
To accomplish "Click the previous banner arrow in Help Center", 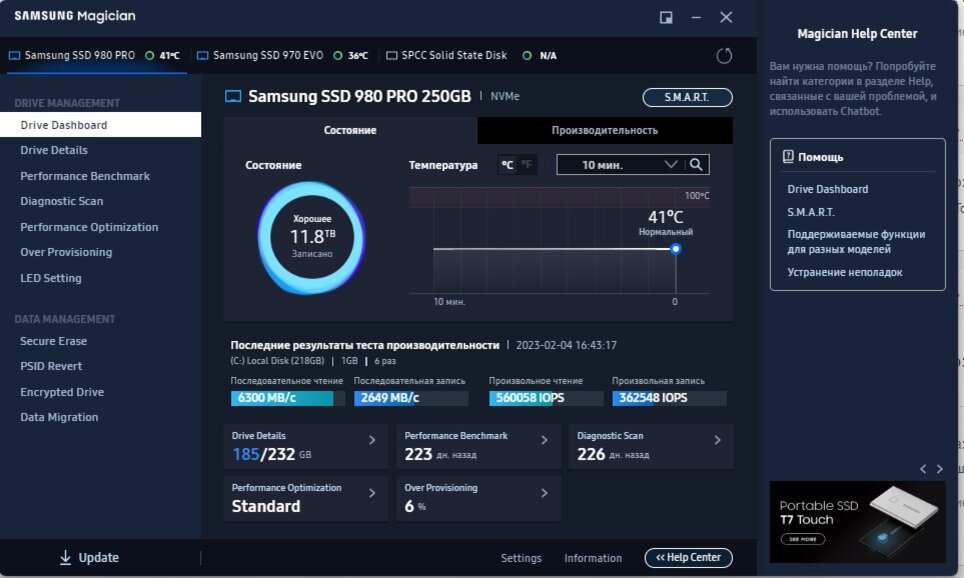I will pos(923,469).
